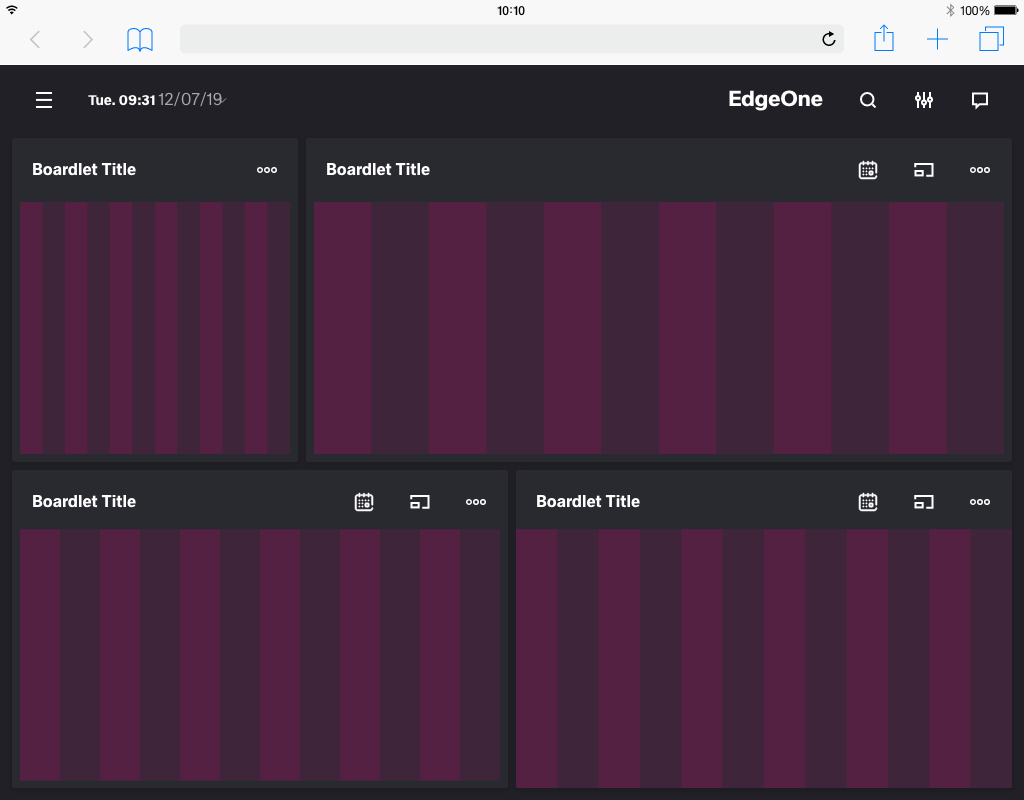Click the EdgeOne logo
The image size is (1024, 800).
[x=775, y=99]
